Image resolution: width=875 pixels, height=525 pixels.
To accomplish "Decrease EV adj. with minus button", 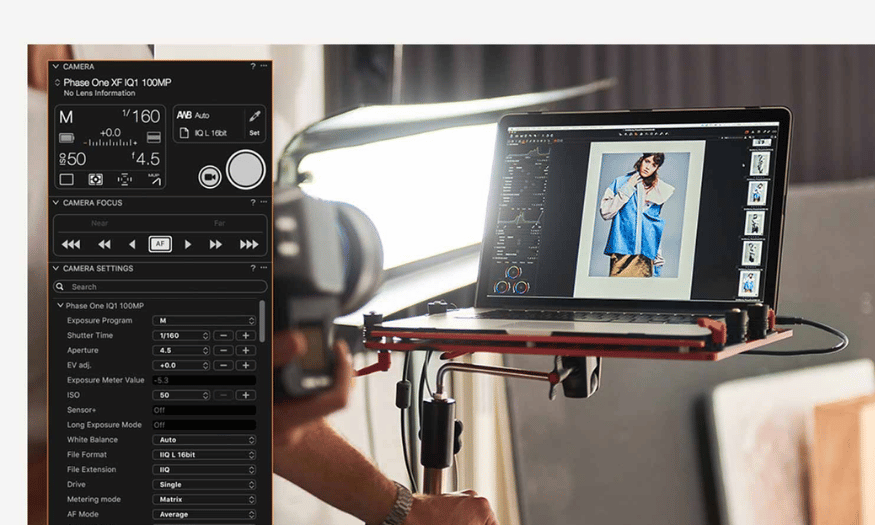I will click(223, 365).
